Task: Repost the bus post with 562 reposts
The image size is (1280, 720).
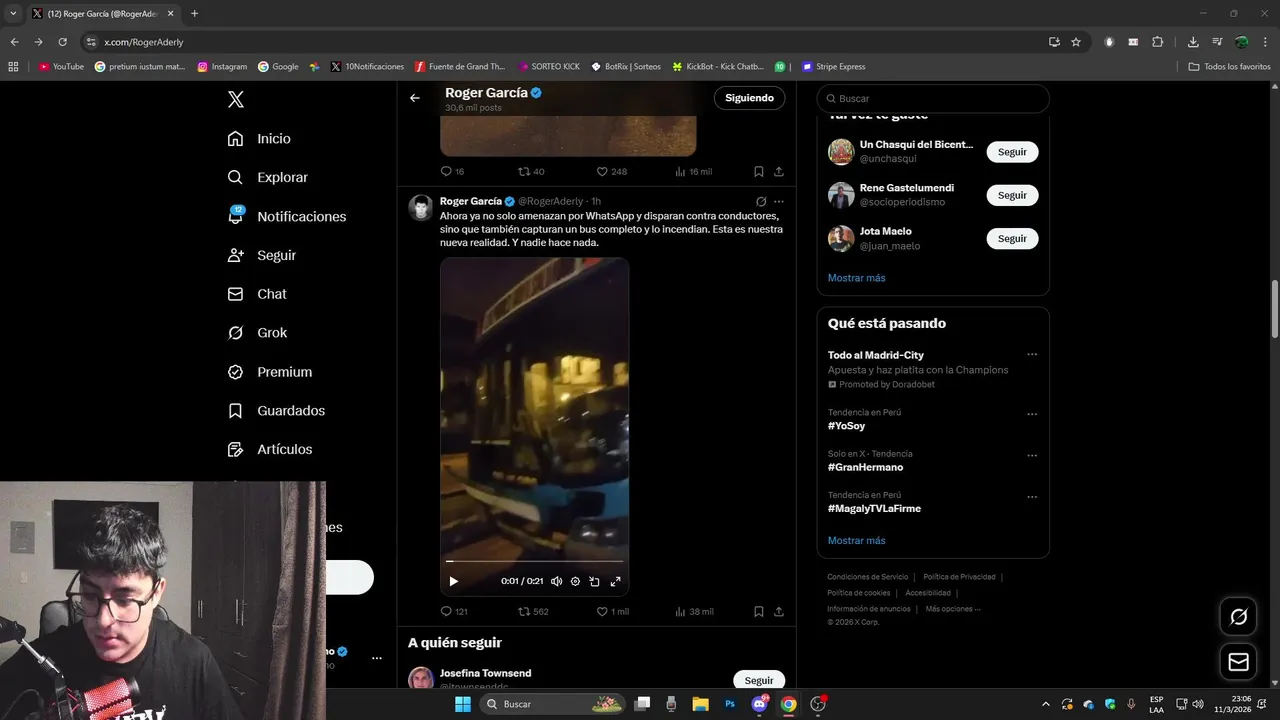Action: 533,611
